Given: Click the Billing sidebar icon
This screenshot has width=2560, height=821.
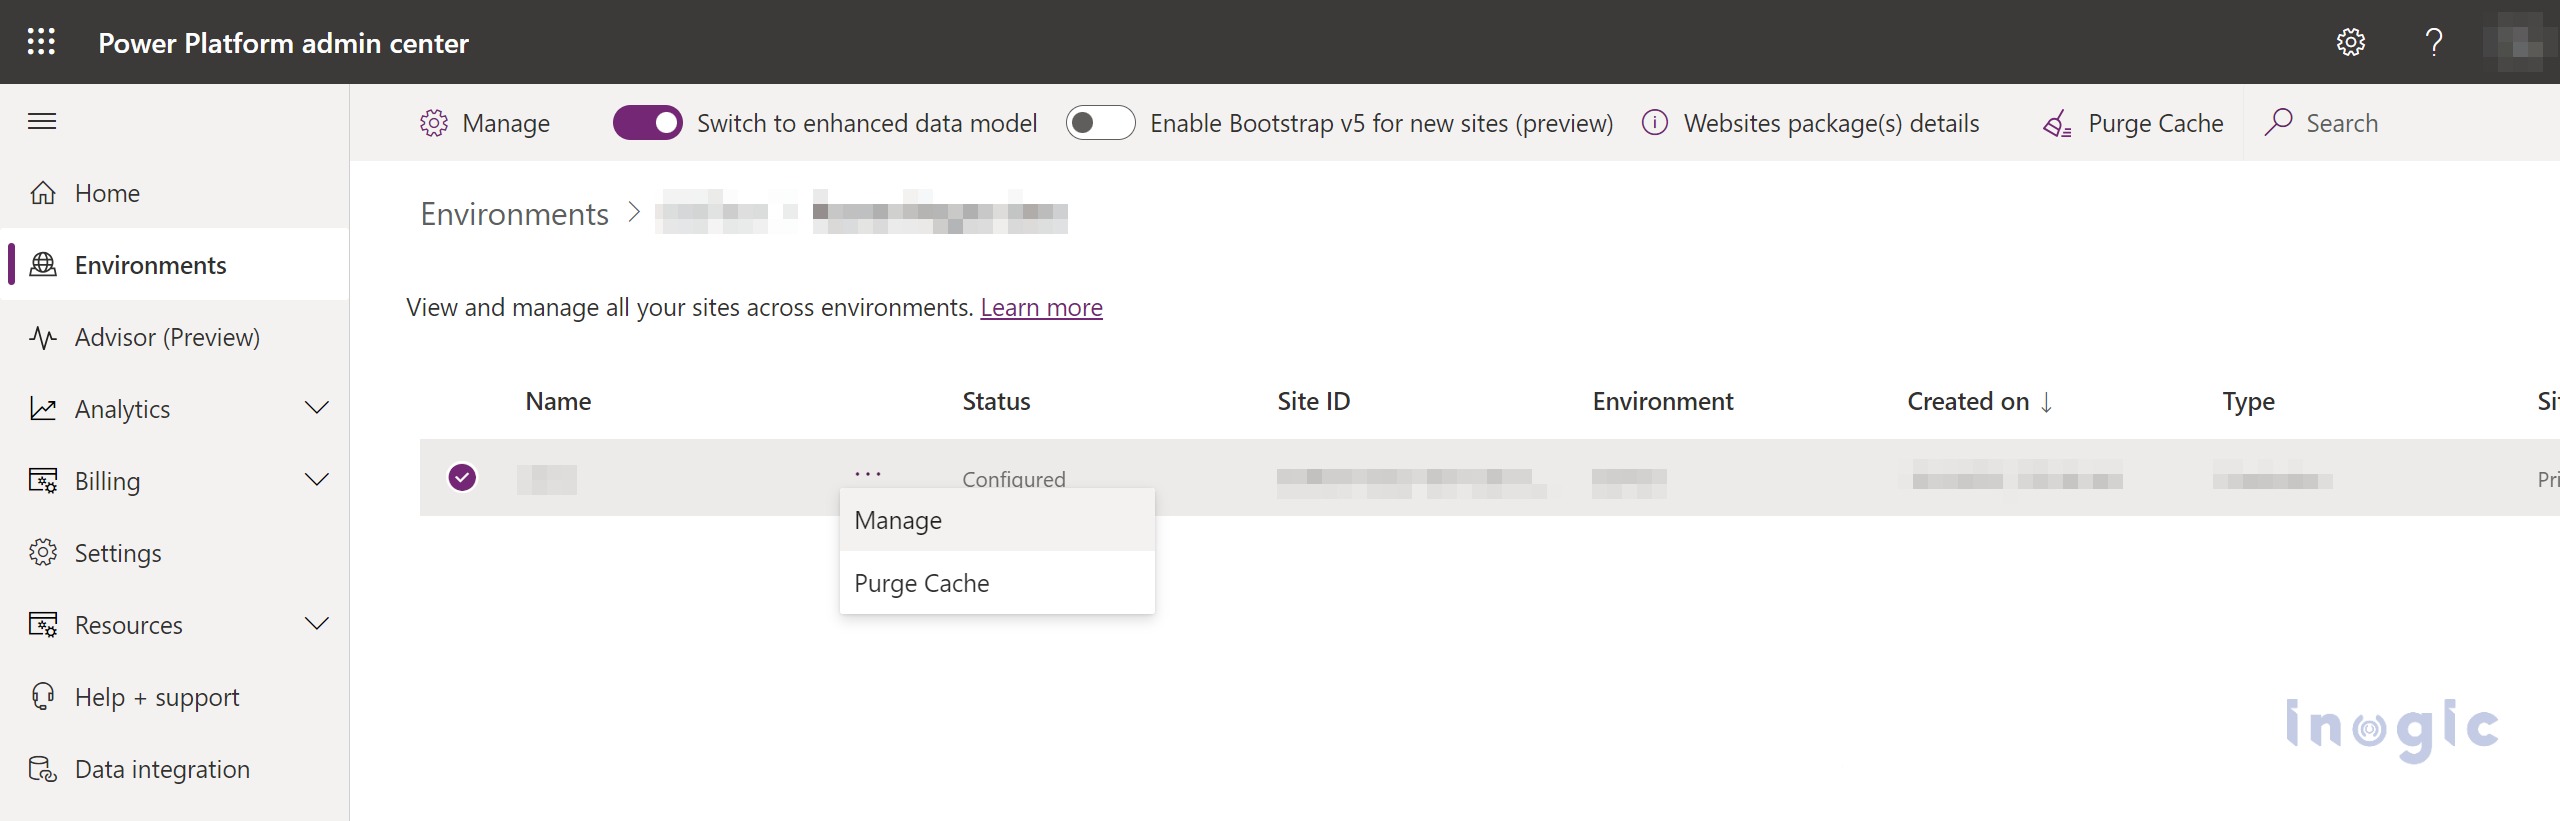Looking at the screenshot, I should pos(43,481).
